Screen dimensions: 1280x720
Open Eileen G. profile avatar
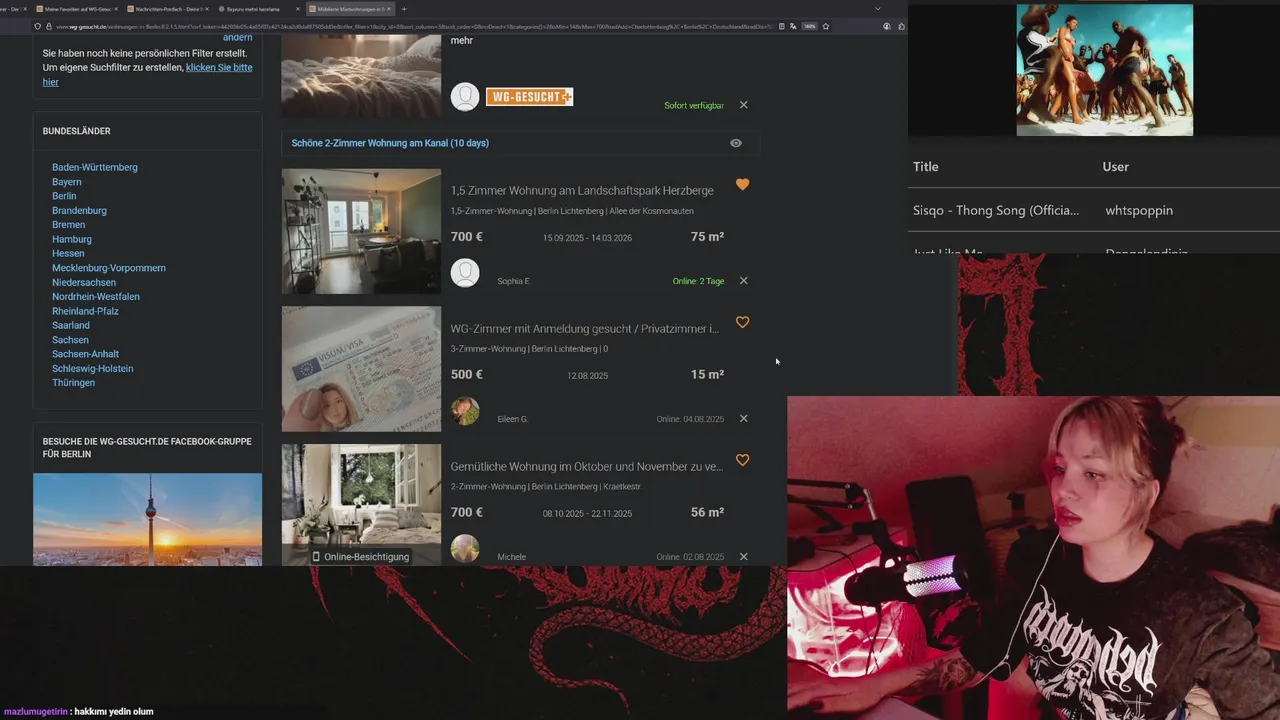465,411
